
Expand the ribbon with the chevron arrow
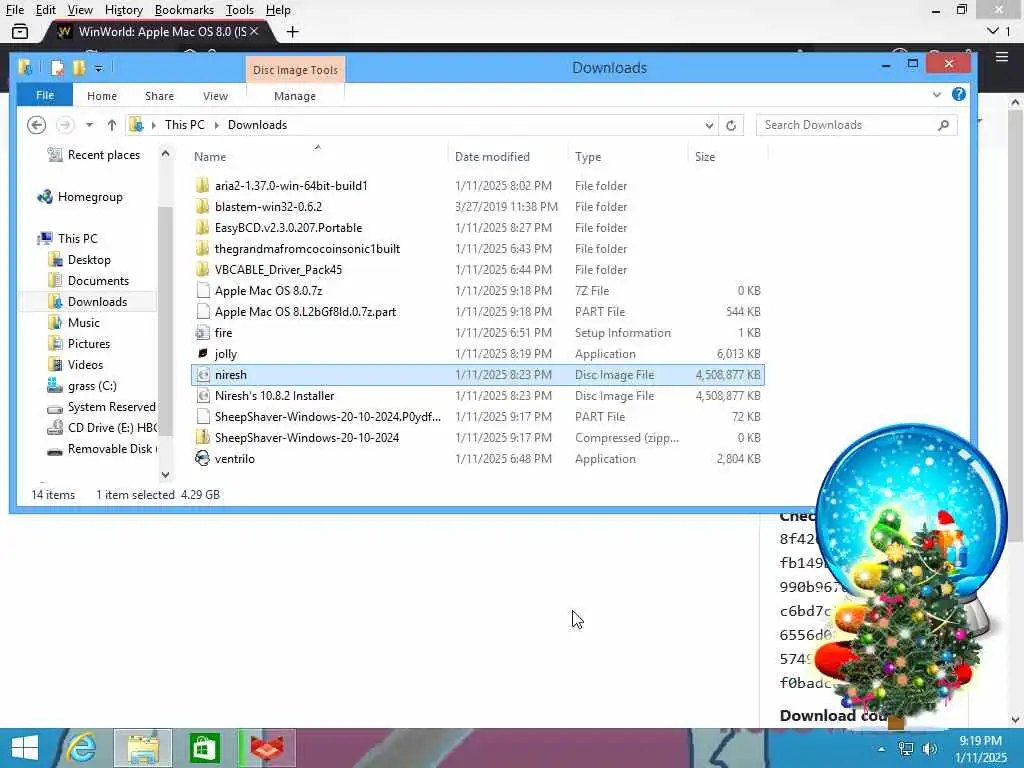tap(936, 95)
